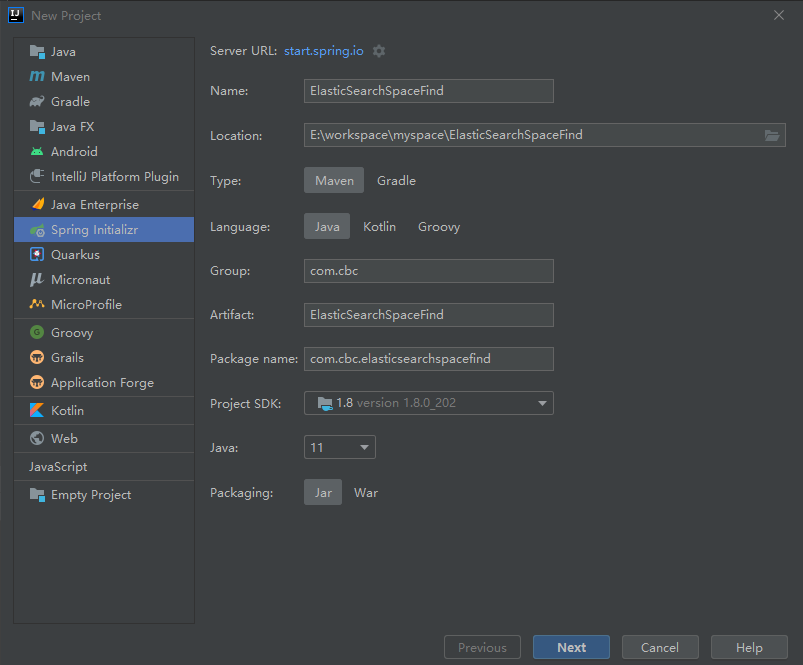Select Jar packaging
803x665 pixels.
(323, 492)
